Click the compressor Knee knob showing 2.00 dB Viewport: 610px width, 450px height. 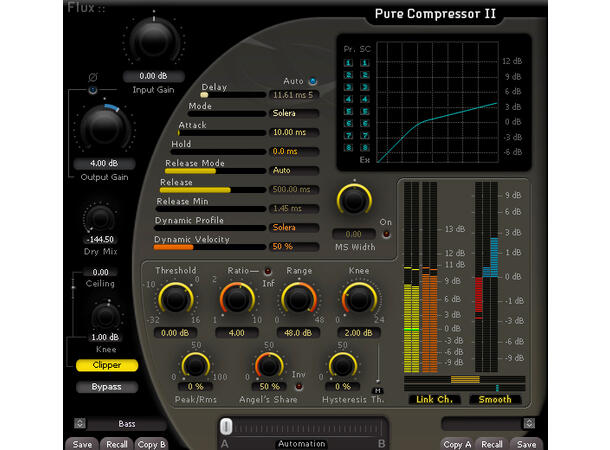pos(359,298)
